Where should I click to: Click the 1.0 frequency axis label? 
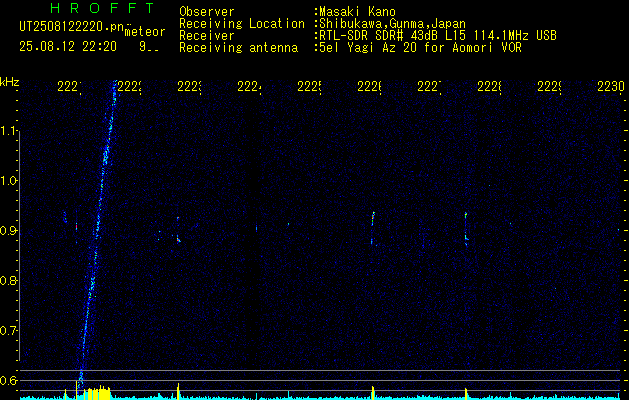click(8, 181)
